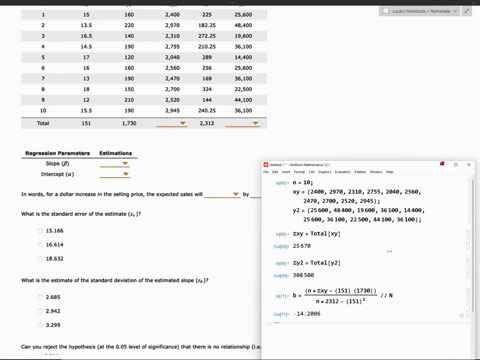Click the expand full-screen arrows icon
The height and width of the screenshot is (360, 480).
pyautogui.click(x=467, y=11)
